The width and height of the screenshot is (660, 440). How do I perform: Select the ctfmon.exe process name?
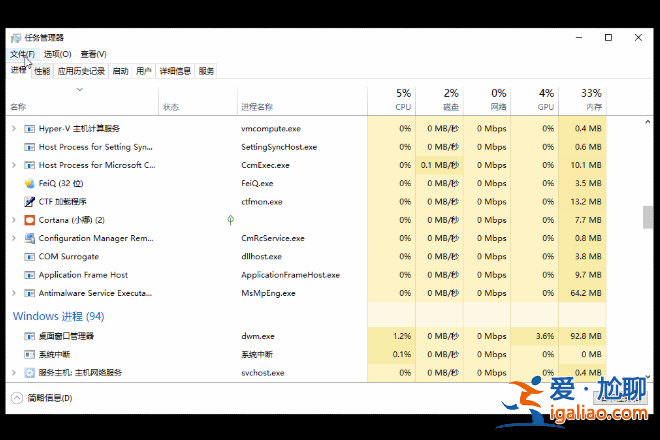pos(262,202)
